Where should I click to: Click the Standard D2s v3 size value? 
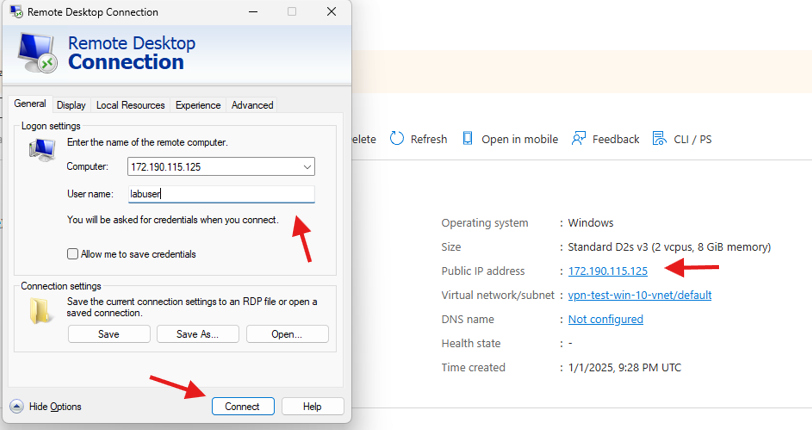tap(669, 247)
